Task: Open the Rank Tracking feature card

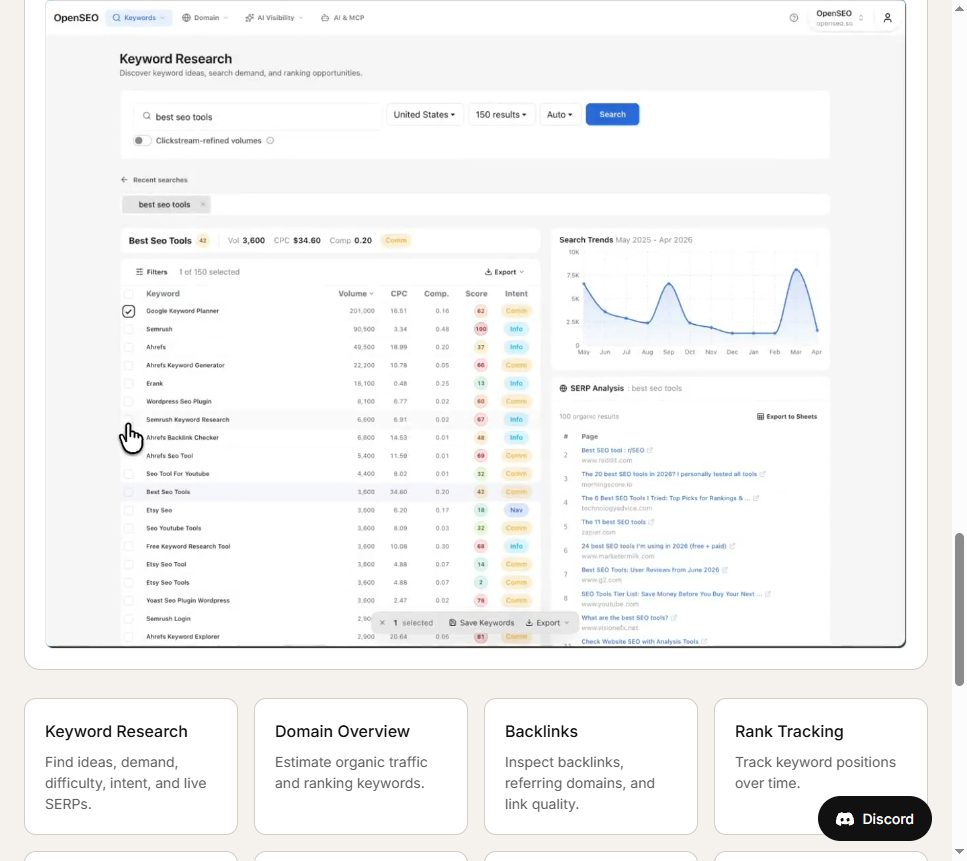Action: tap(821, 767)
